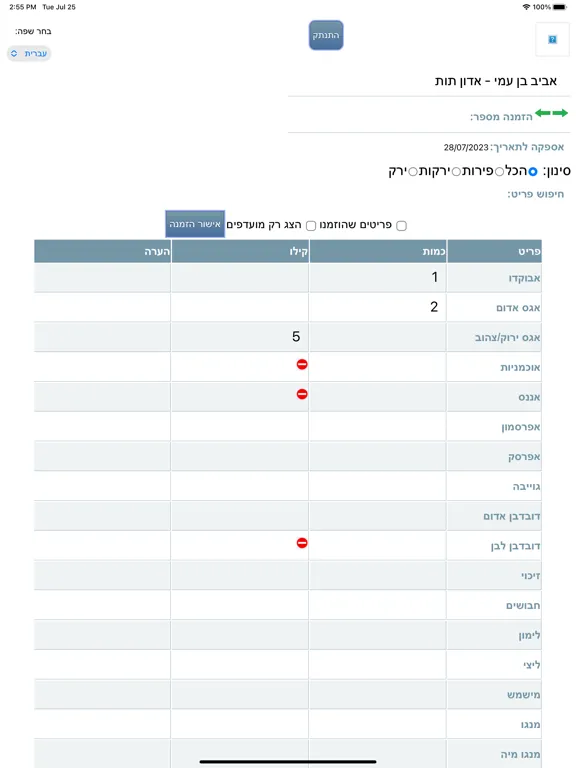Click the אישור הזמנה confirm button
Viewport: 576px width, 768px height.
pyautogui.click(x=195, y=224)
